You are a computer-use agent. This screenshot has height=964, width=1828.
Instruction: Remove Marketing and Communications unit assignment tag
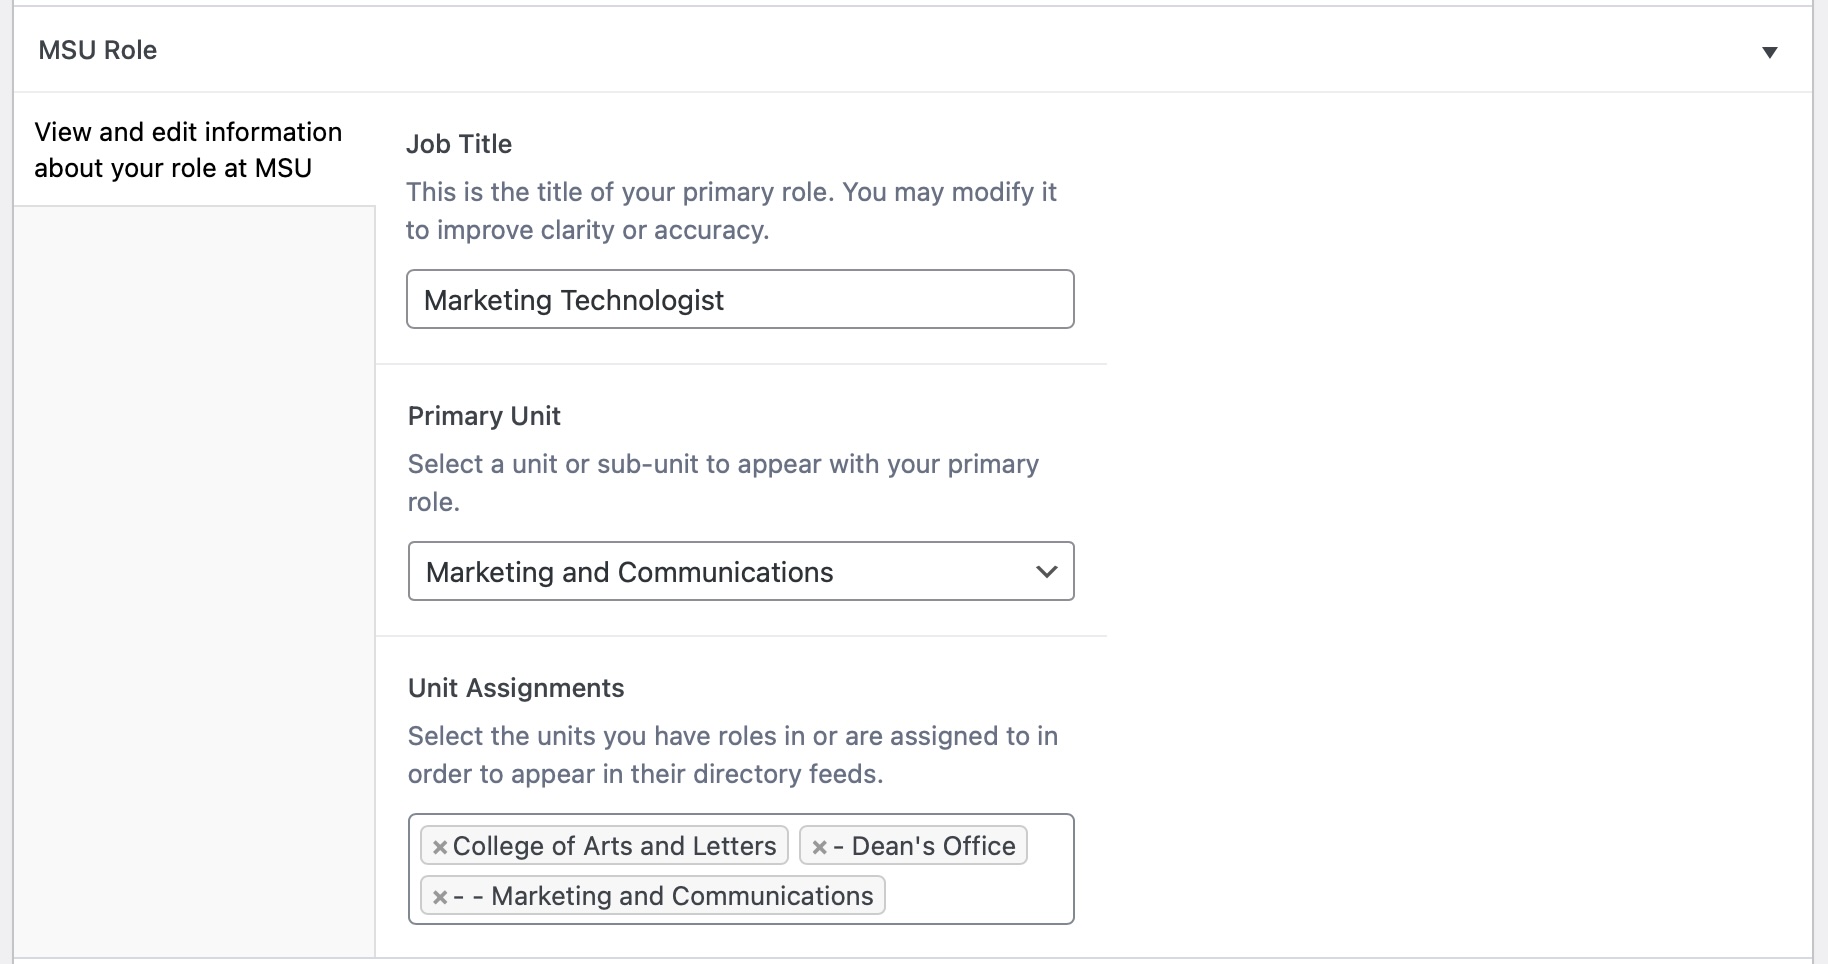click(439, 897)
